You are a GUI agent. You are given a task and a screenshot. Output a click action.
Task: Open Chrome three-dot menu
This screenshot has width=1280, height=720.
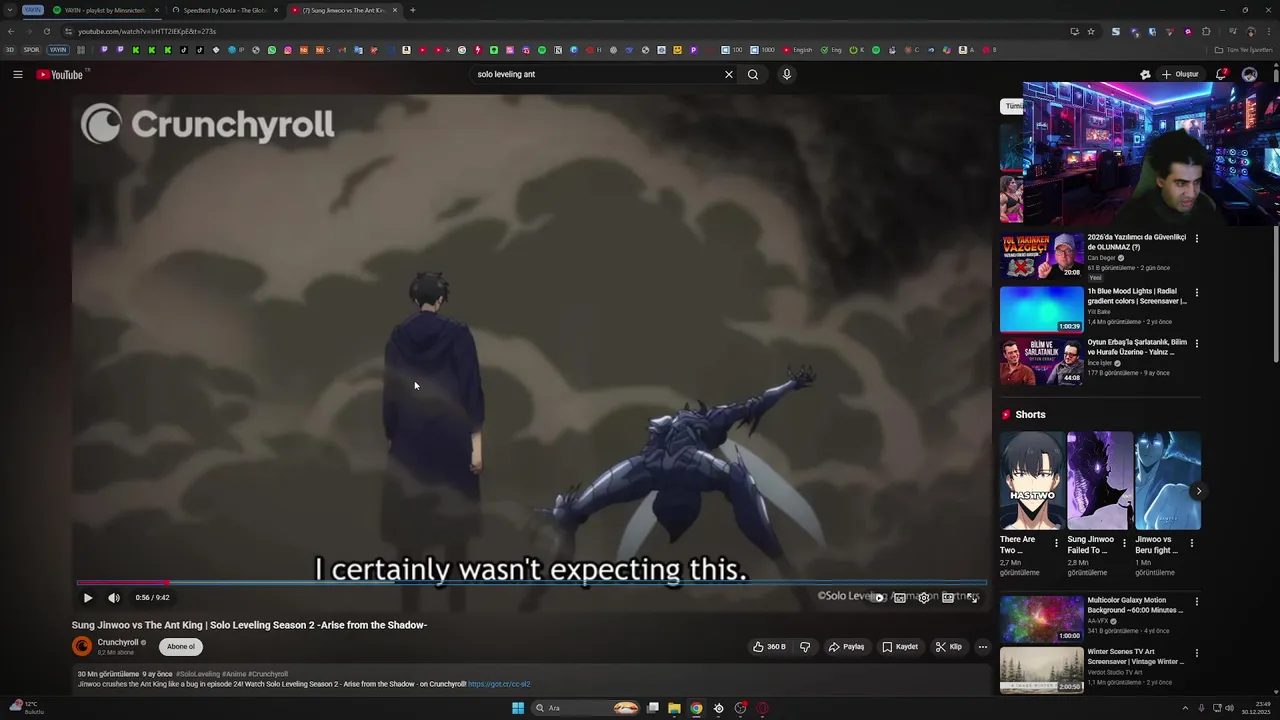[x=1270, y=31]
